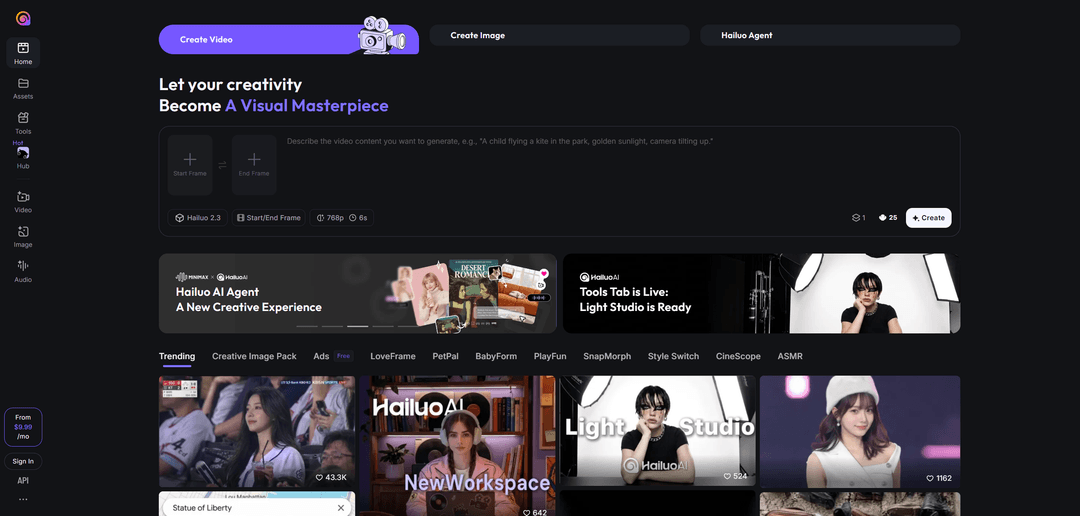Open the Light Studio video thumbnail
This screenshot has height=516, width=1080.
(x=658, y=431)
